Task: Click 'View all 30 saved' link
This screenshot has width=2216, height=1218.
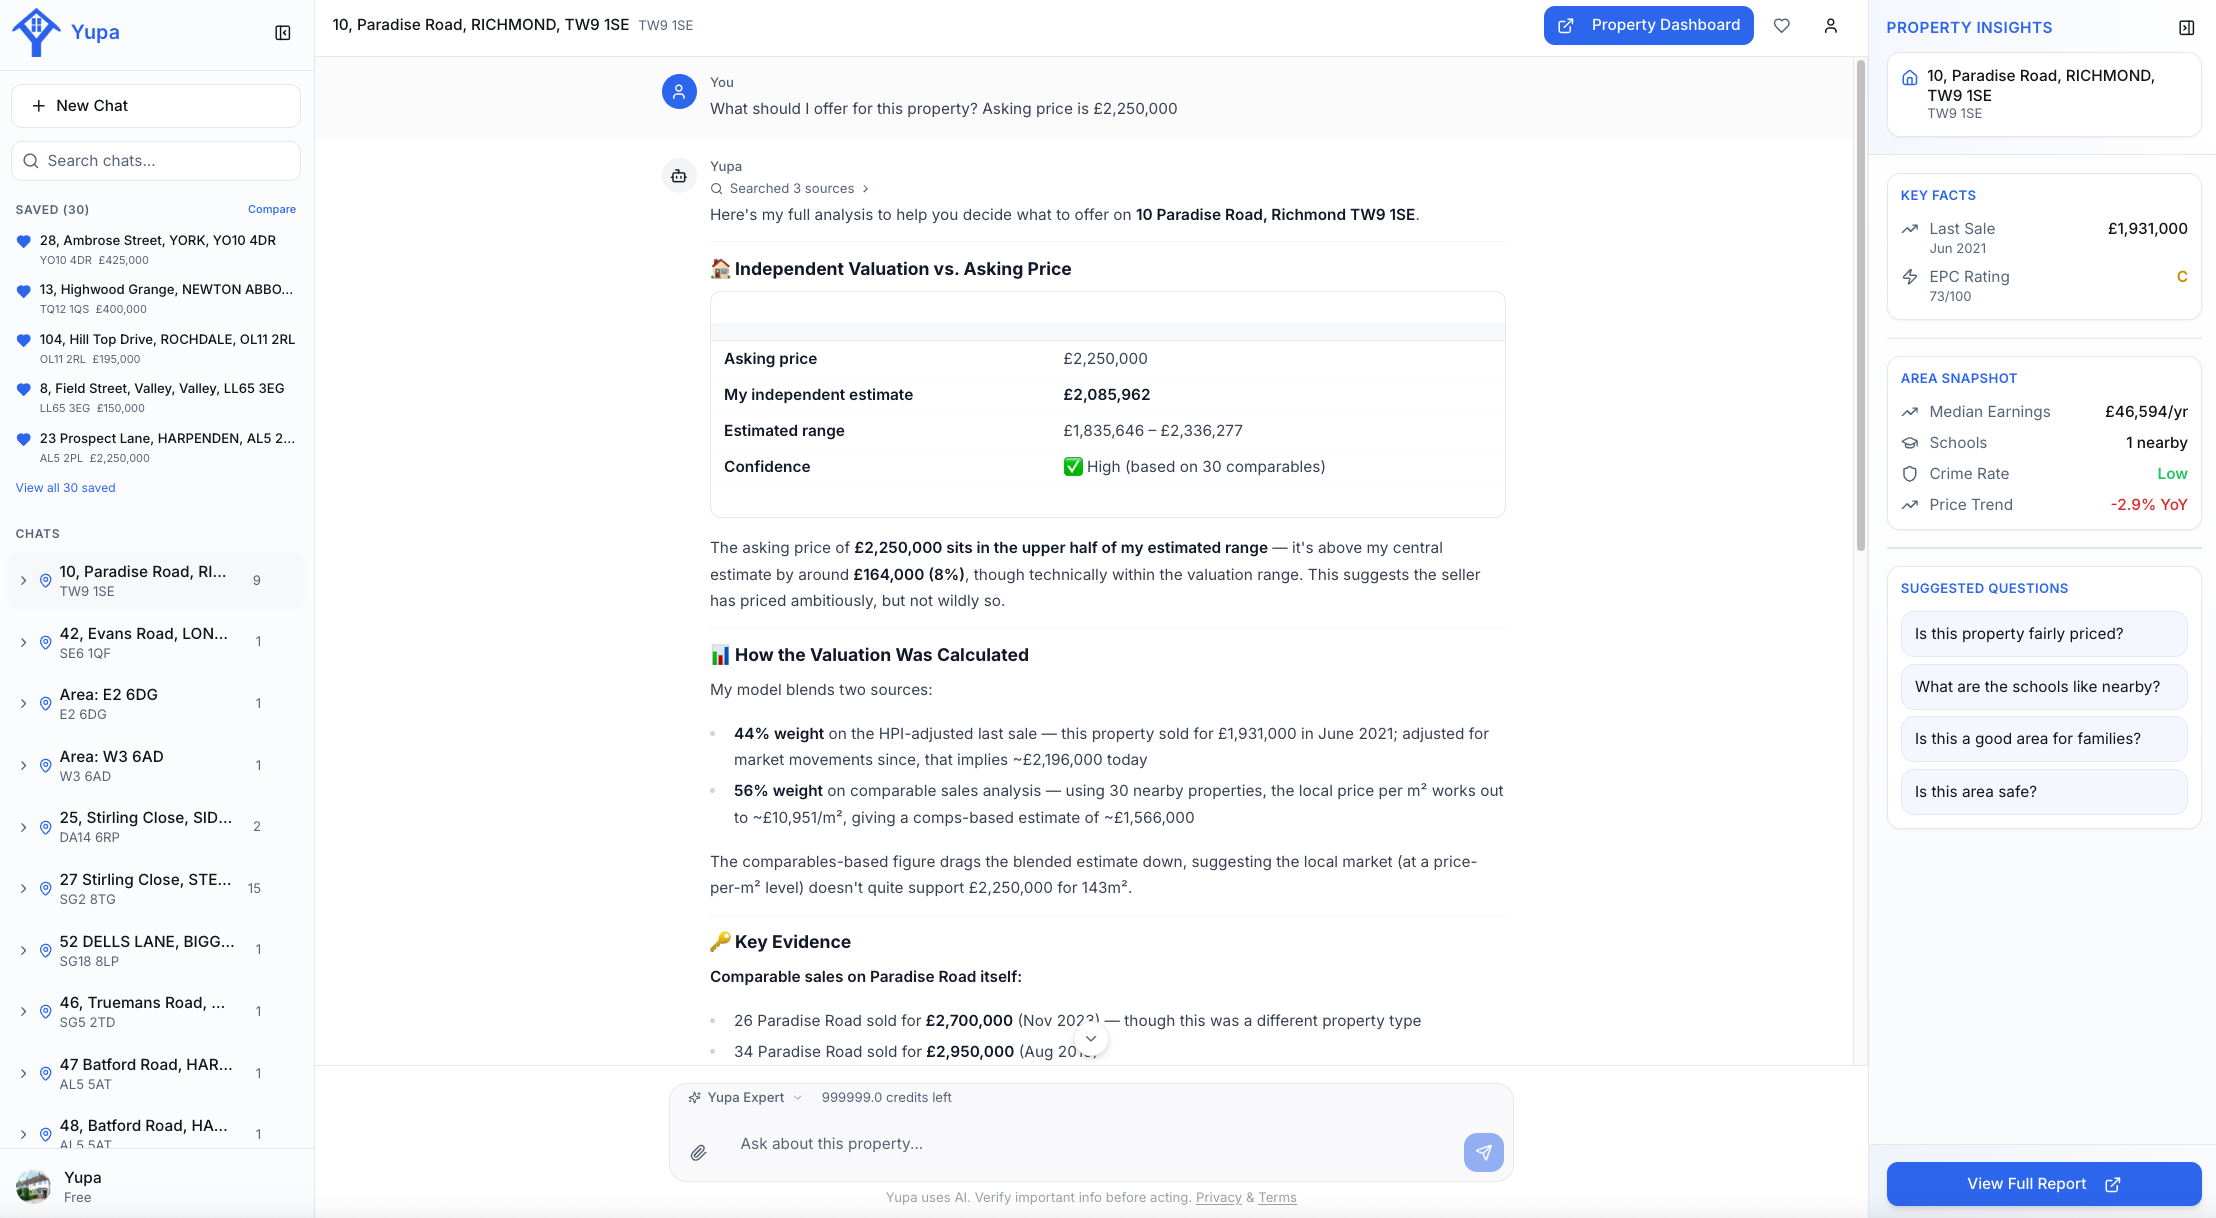Action: (66, 488)
